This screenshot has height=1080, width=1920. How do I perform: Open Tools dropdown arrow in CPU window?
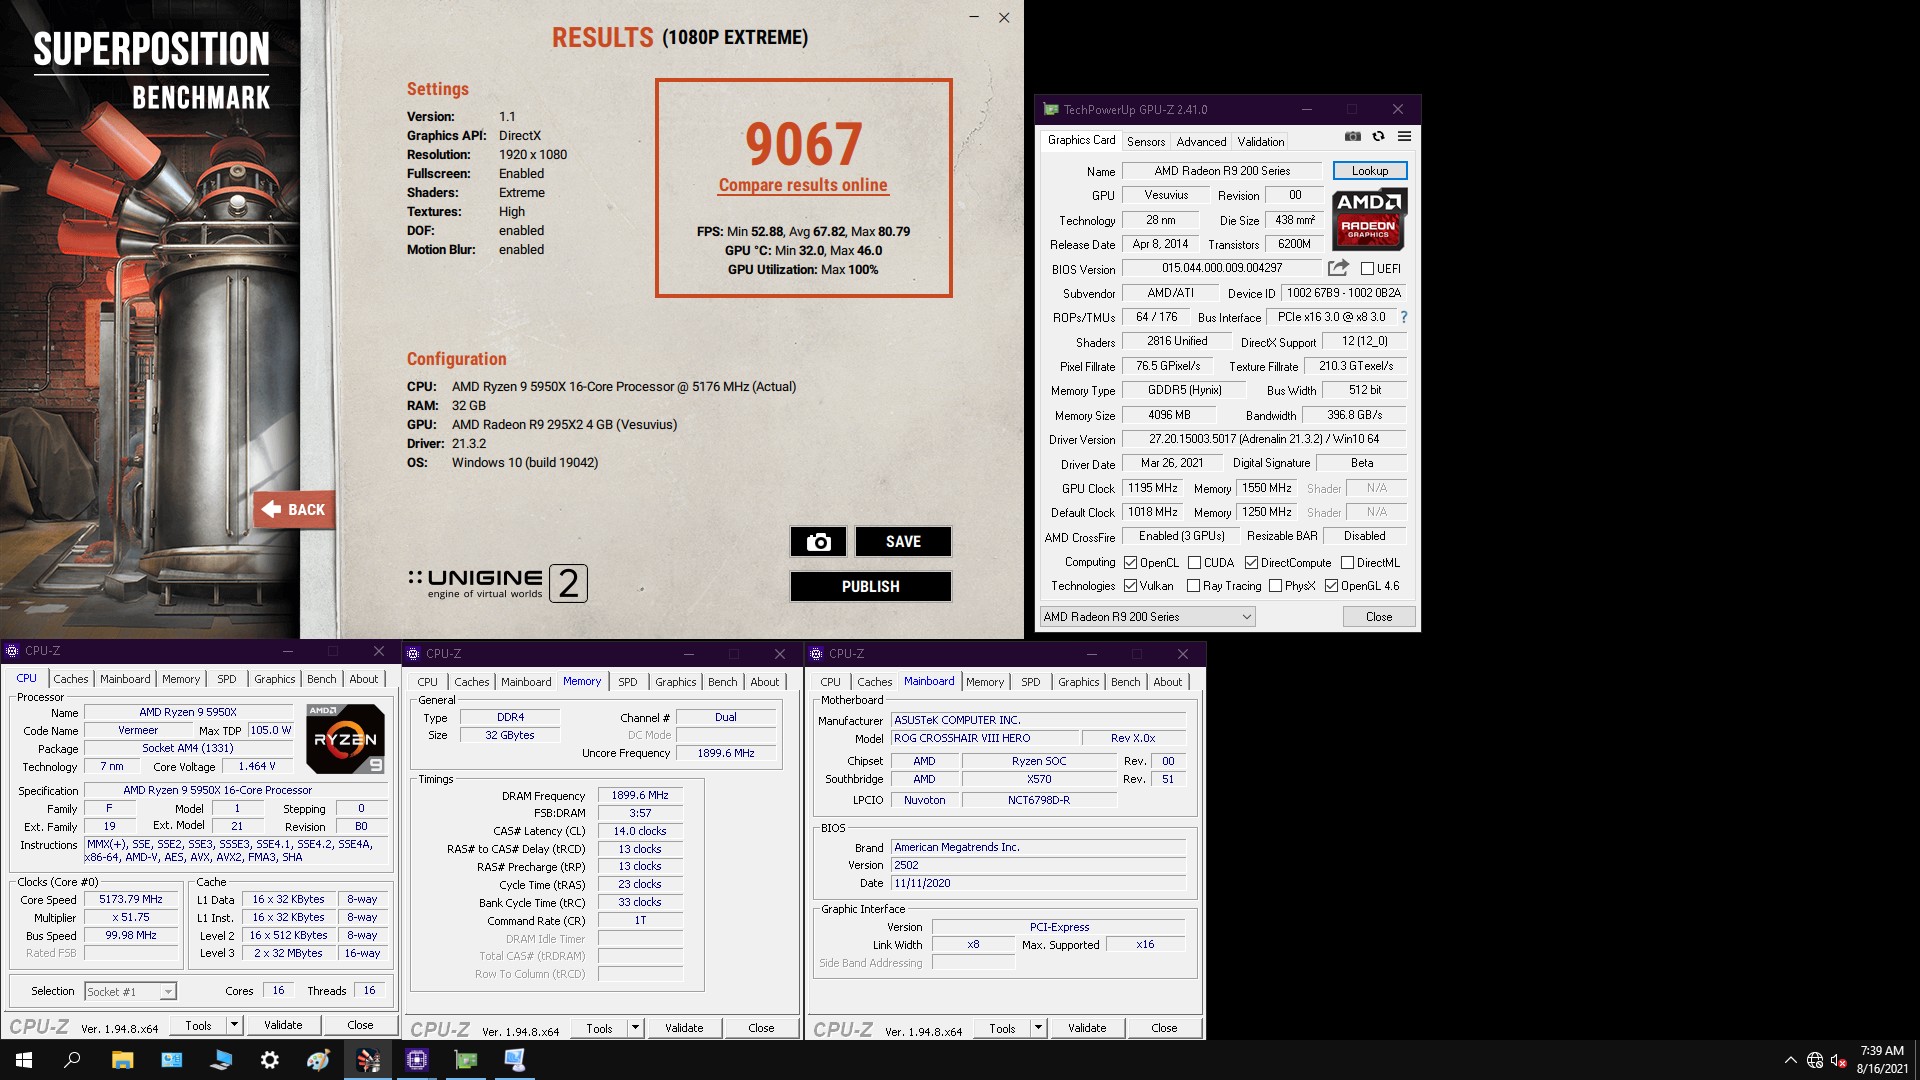(234, 1025)
